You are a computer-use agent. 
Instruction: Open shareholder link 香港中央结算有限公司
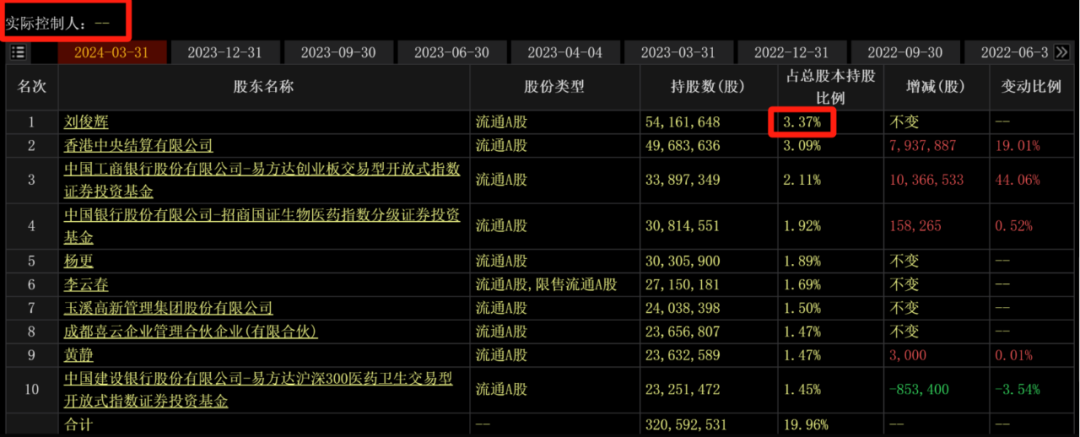[138, 145]
